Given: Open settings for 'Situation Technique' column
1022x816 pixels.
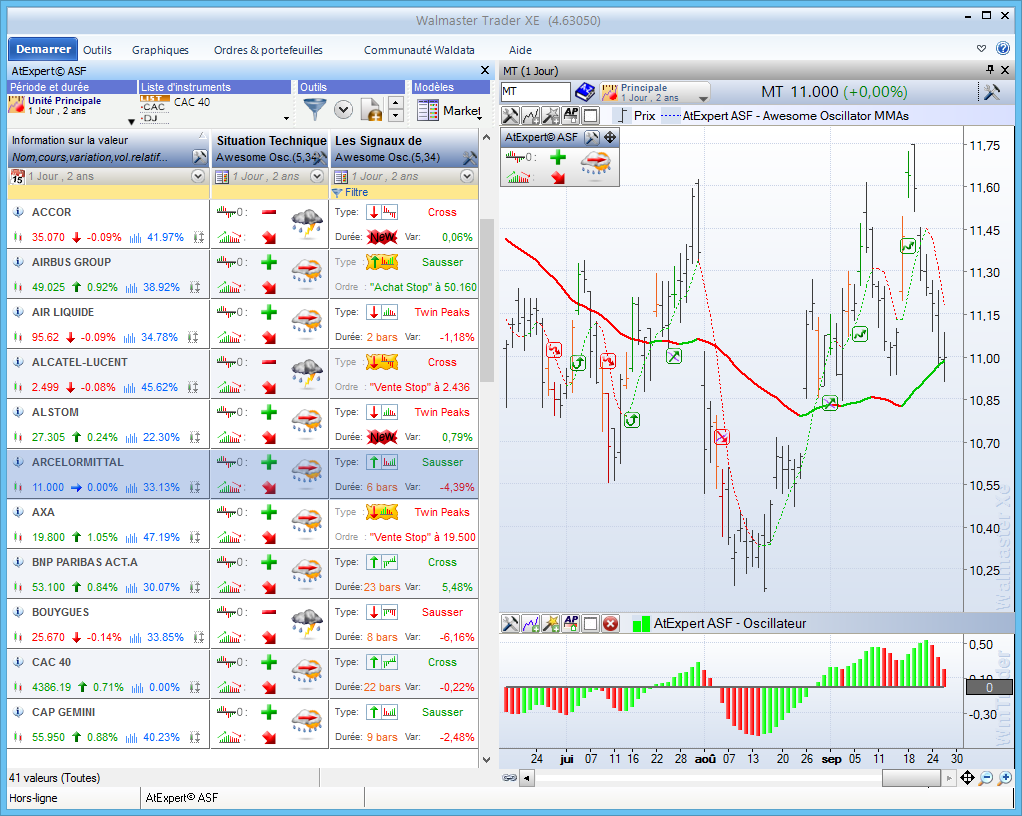Looking at the screenshot, I should pyautogui.click(x=321, y=157).
